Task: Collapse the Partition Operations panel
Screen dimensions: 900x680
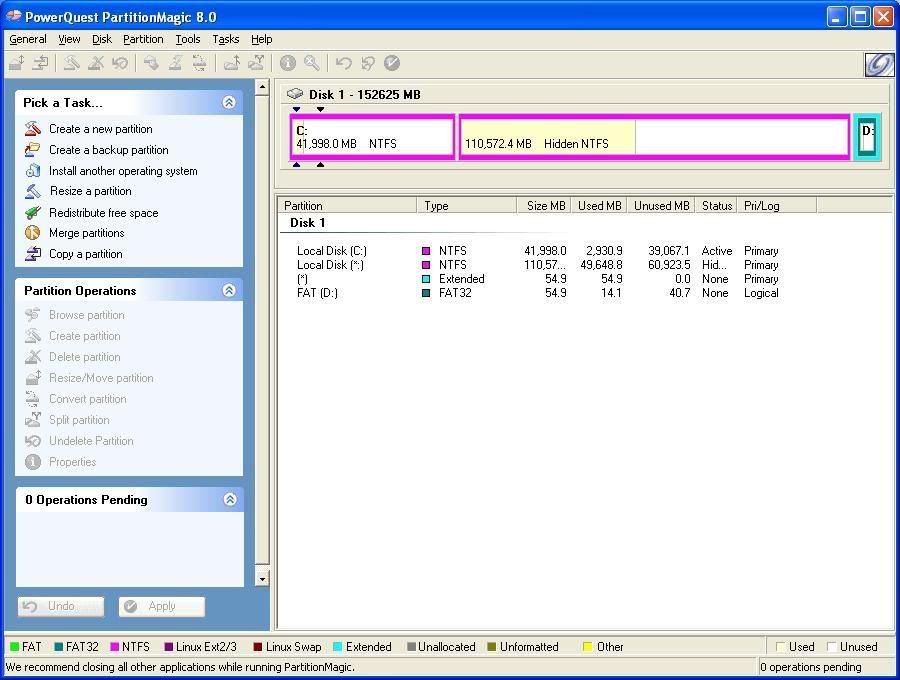Action: point(229,290)
